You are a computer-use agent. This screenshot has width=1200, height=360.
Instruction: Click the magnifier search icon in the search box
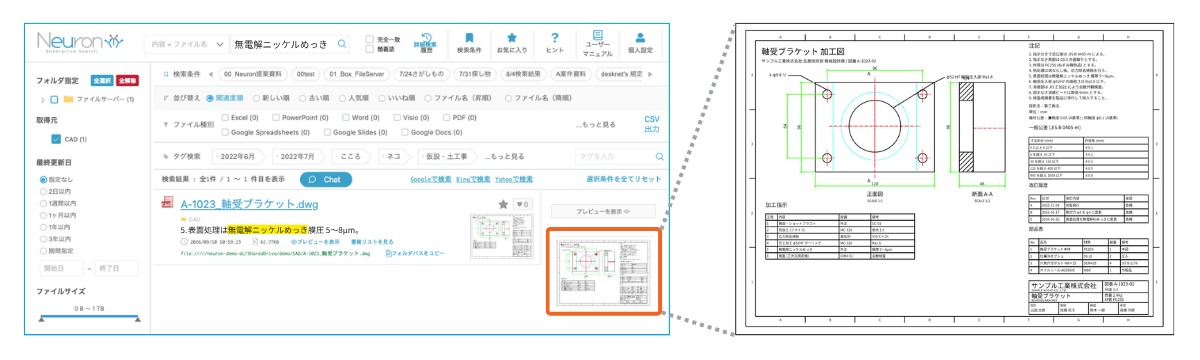pyautogui.click(x=342, y=44)
